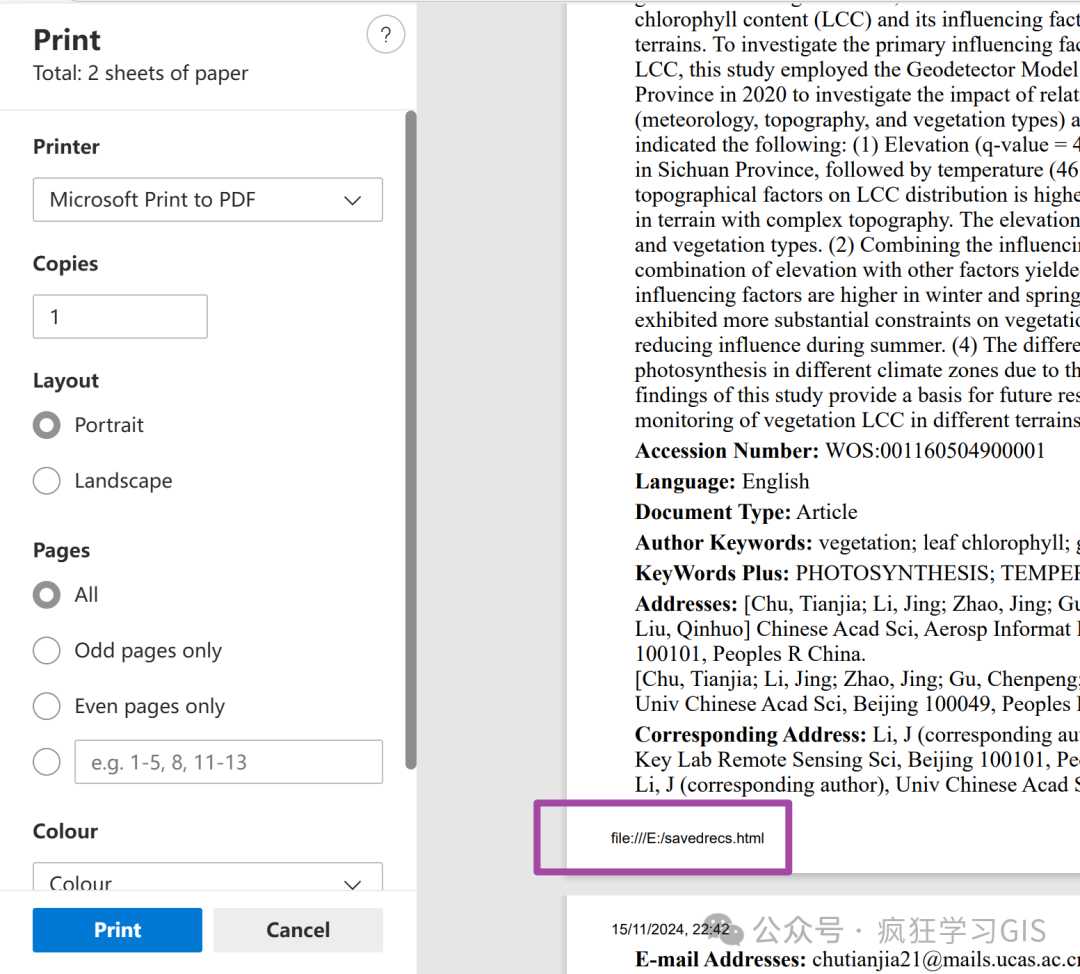Select the custom page range radio button
The height and width of the screenshot is (974, 1080).
pyautogui.click(x=47, y=762)
